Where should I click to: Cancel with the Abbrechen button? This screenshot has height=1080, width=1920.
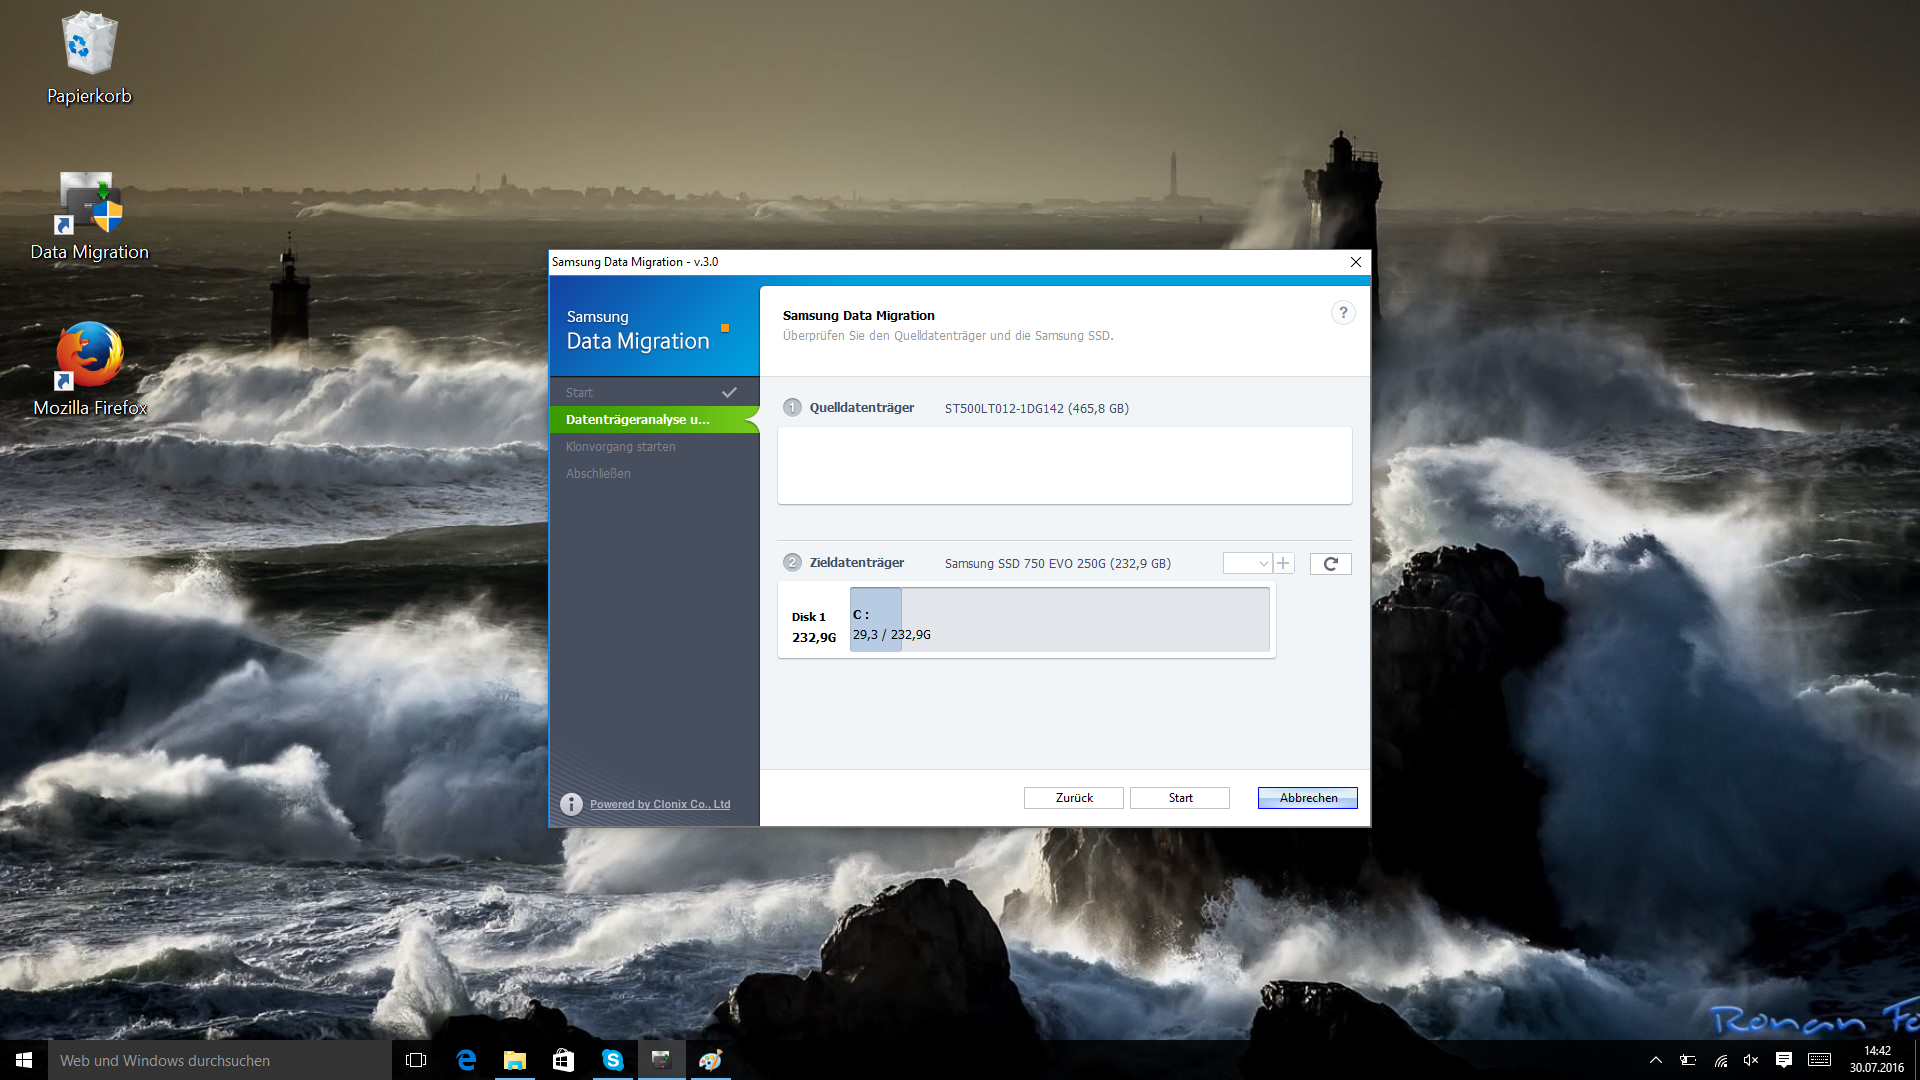click(1308, 798)
